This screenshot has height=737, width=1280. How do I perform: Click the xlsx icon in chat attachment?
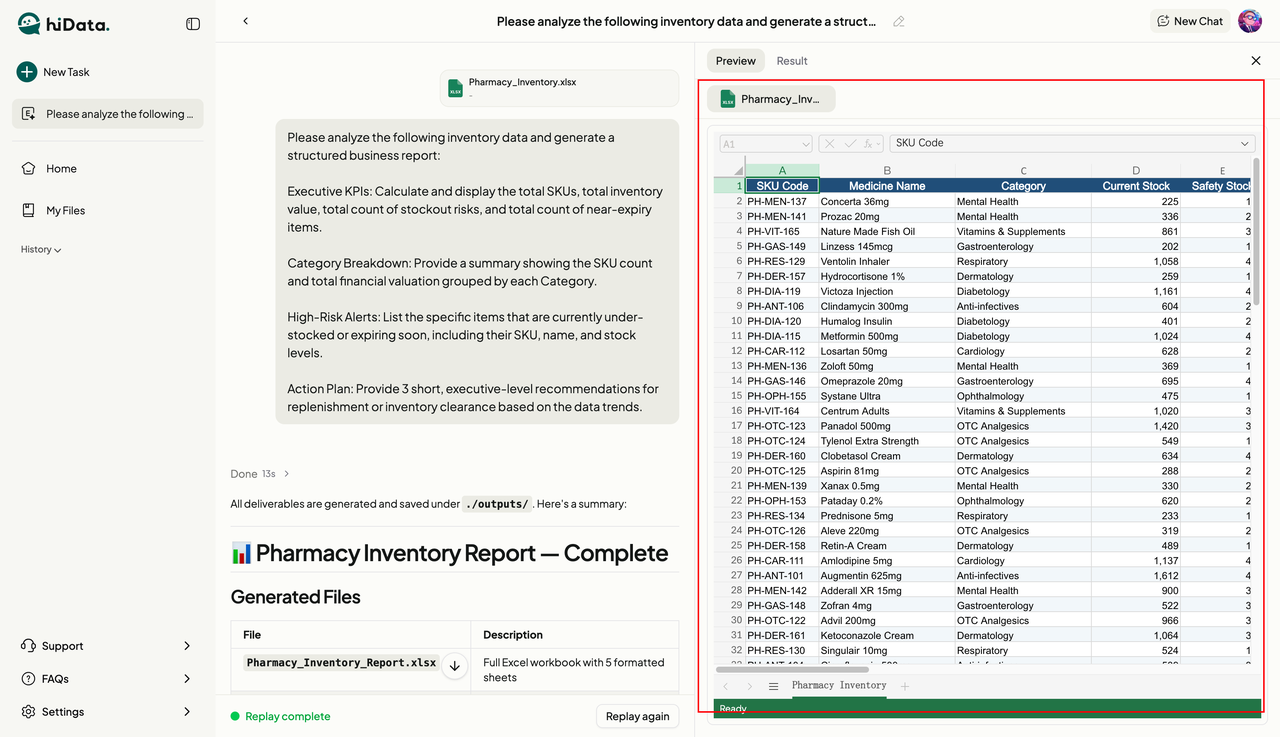tap(455, 89)
